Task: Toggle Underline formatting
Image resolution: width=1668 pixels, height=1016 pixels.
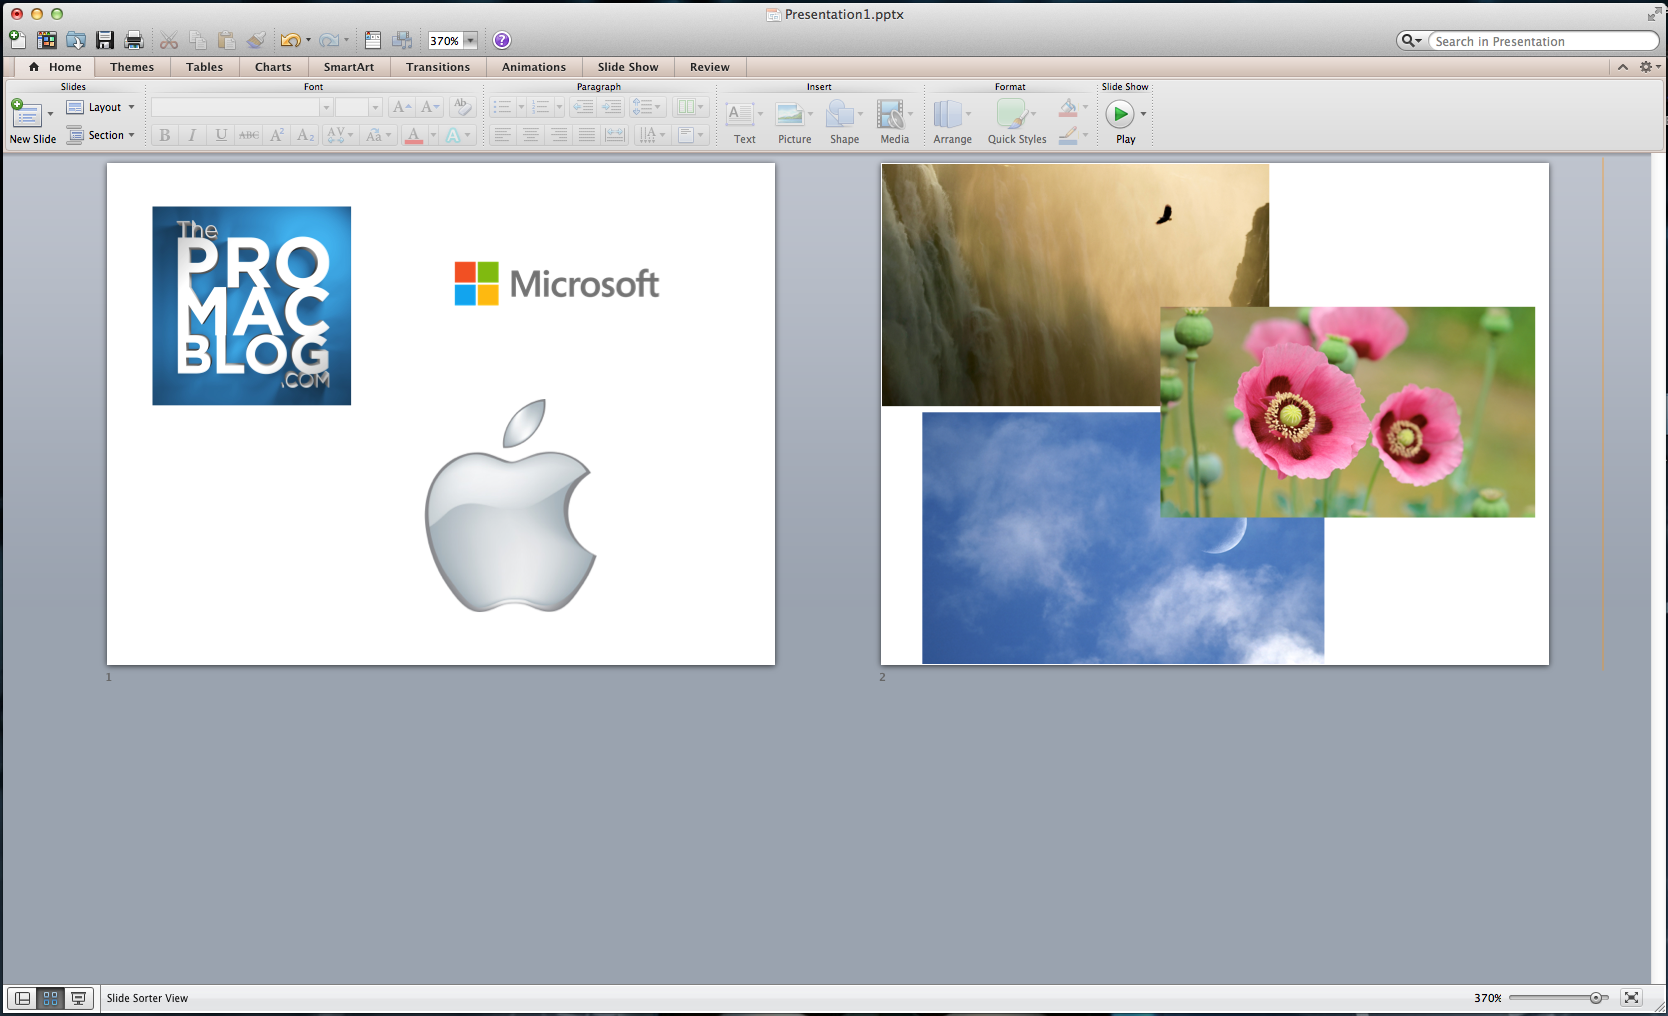Action: click(221, 135)
